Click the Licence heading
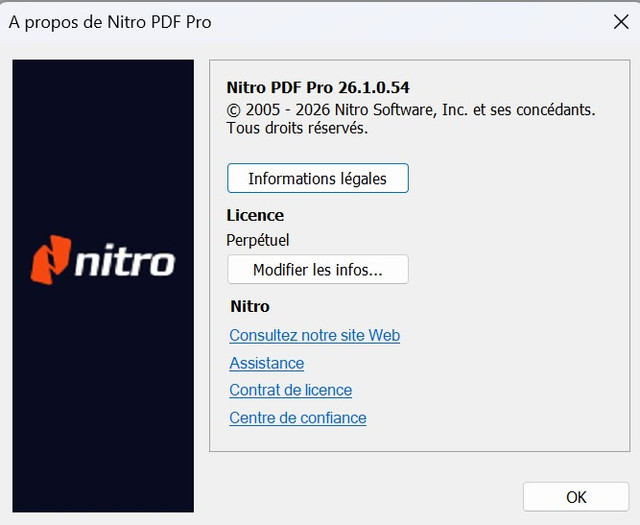 (255, 216)
